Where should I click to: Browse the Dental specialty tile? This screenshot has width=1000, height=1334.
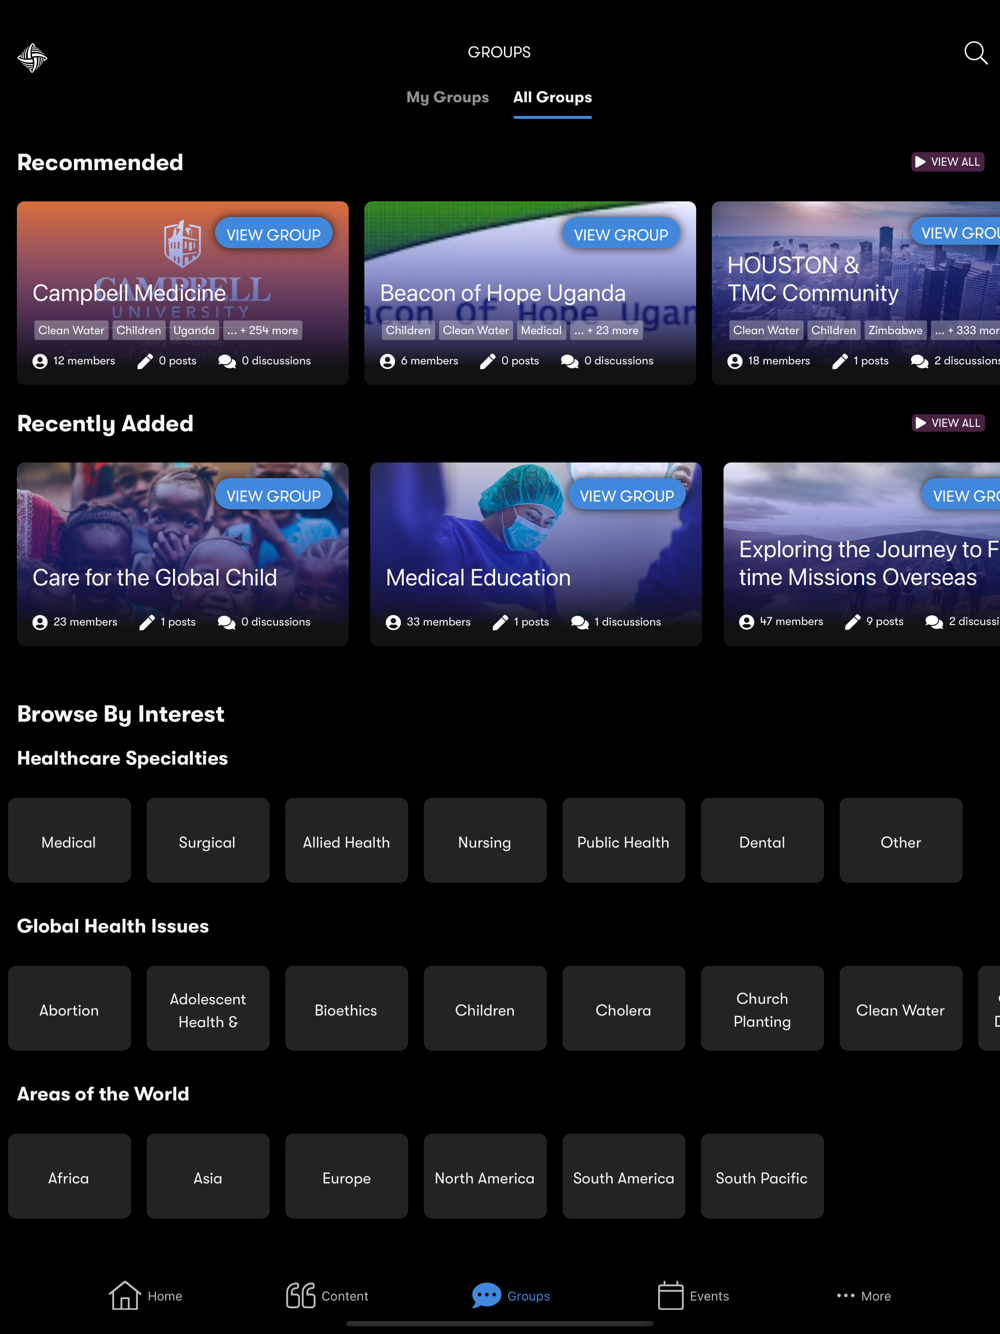[x=762, y=841]
